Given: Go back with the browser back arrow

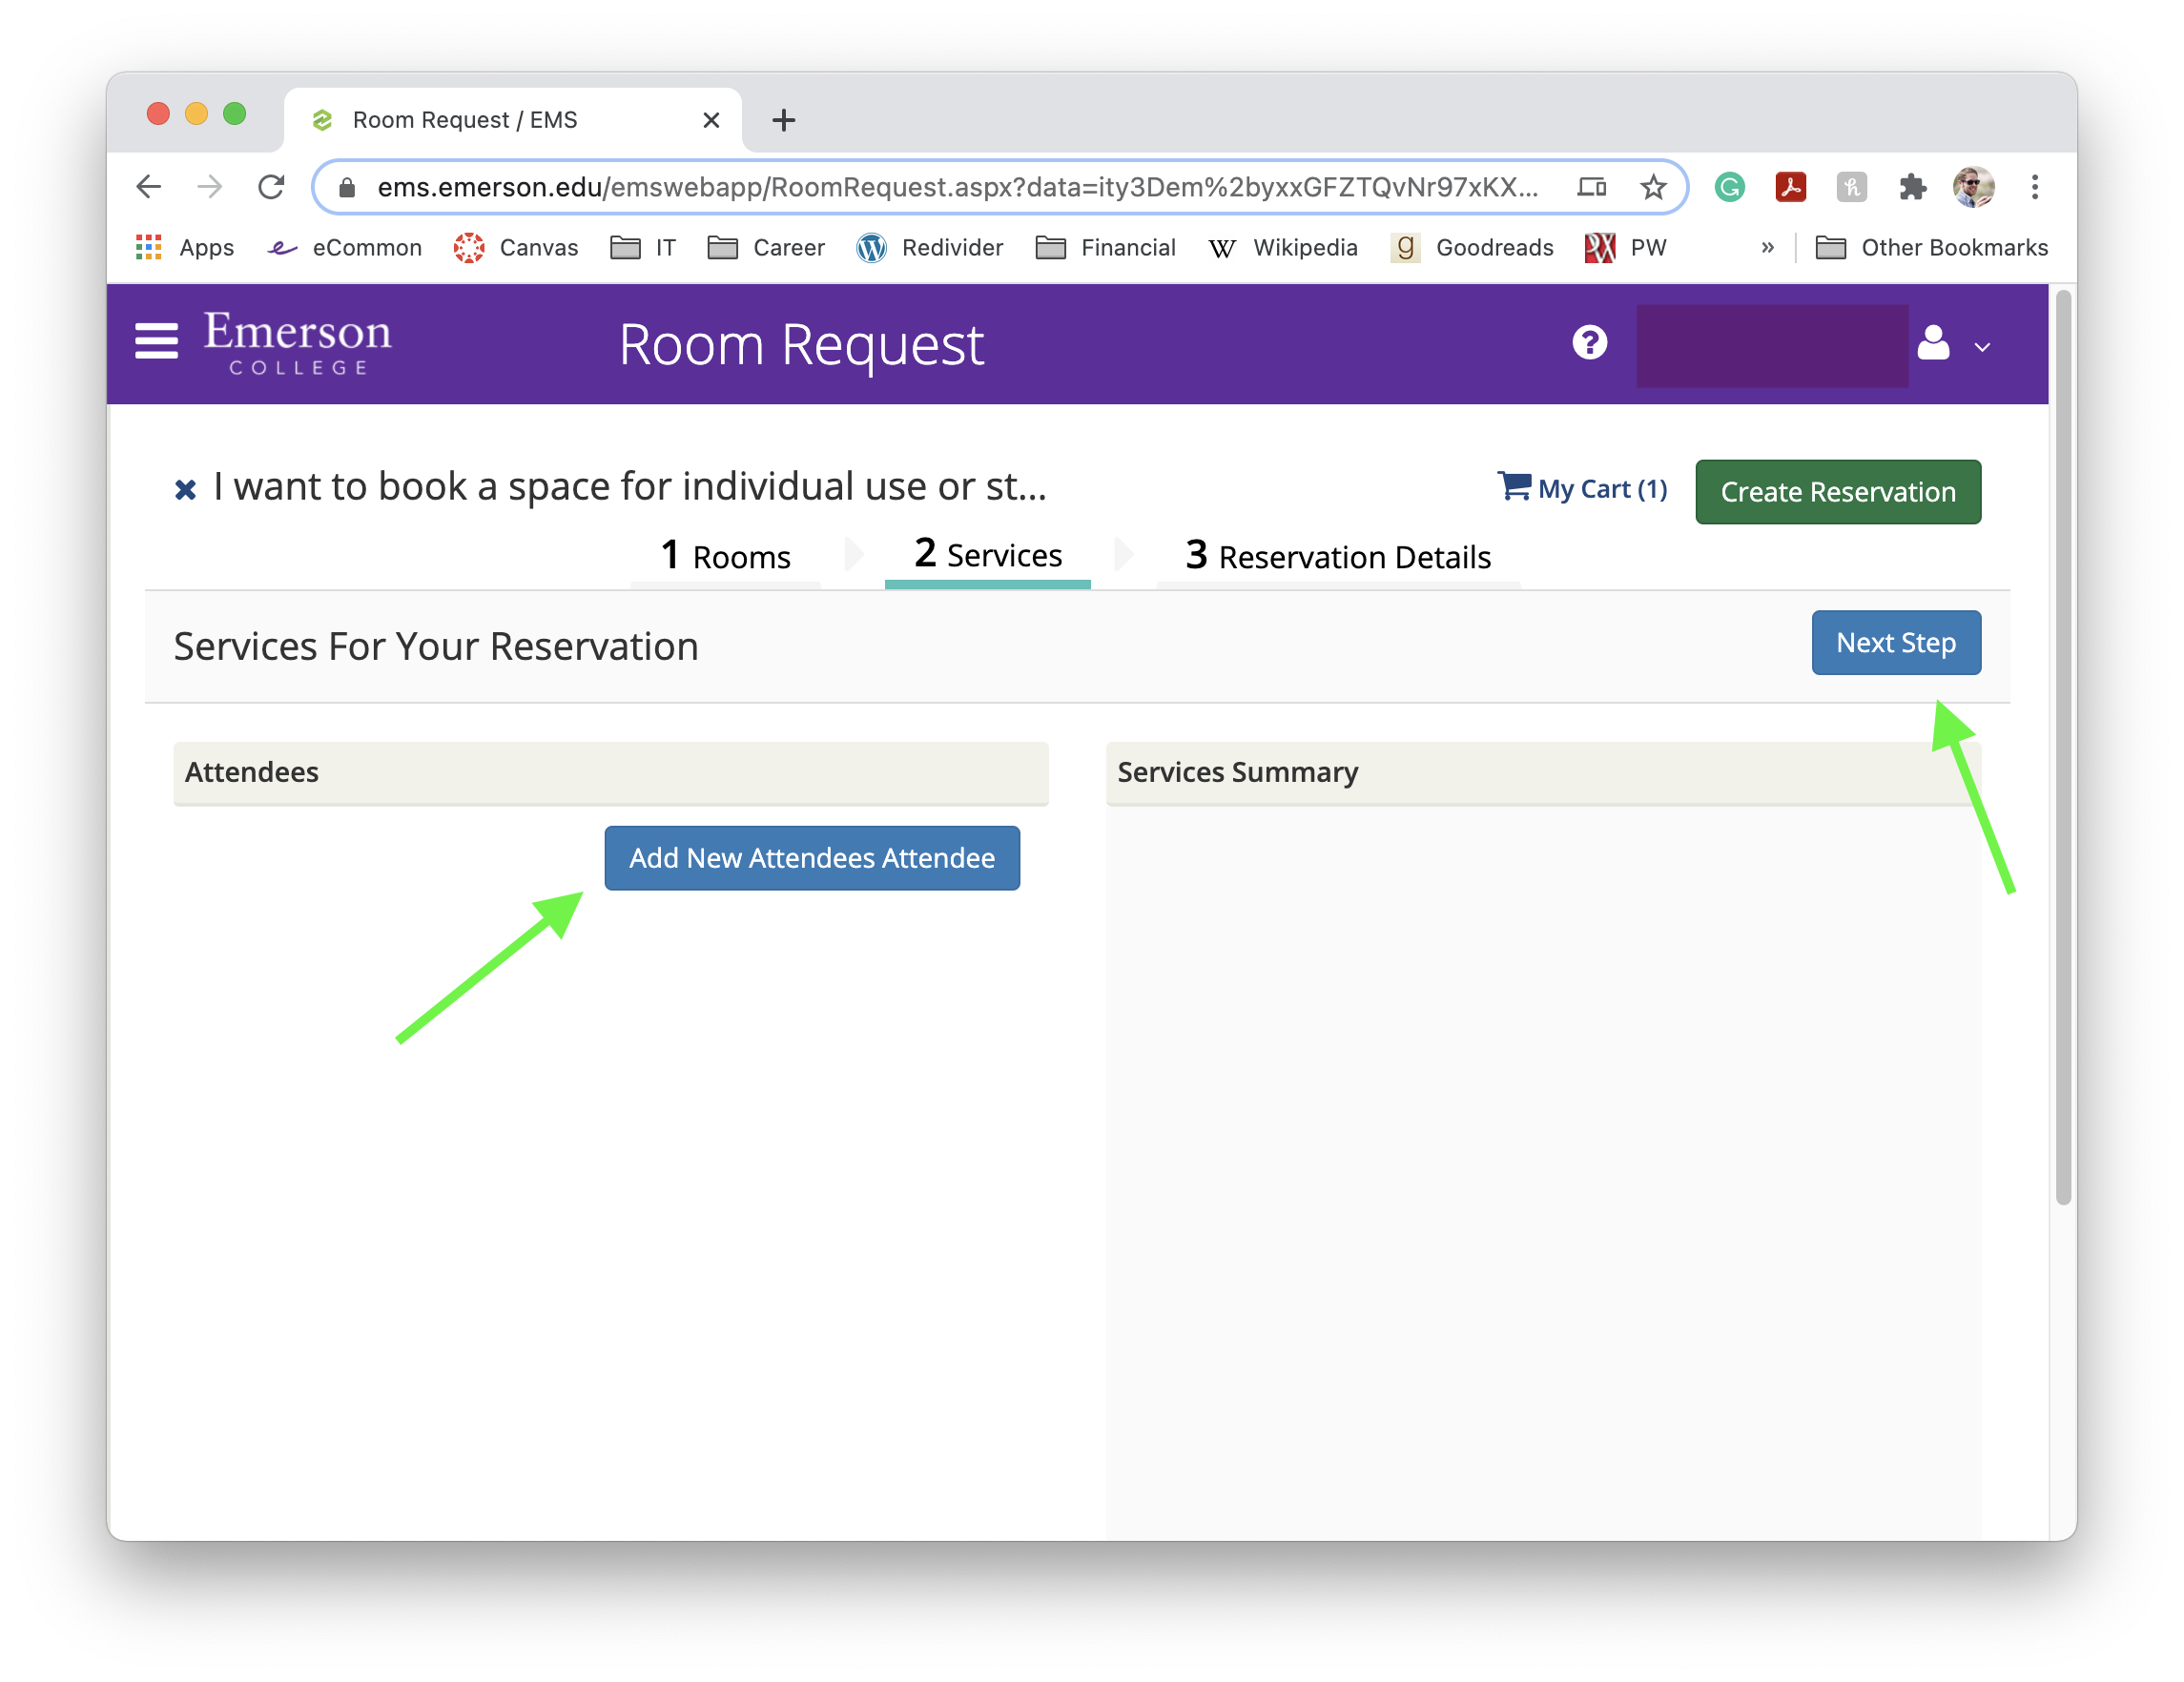Looking at the screenshot, I should point(149,187).
